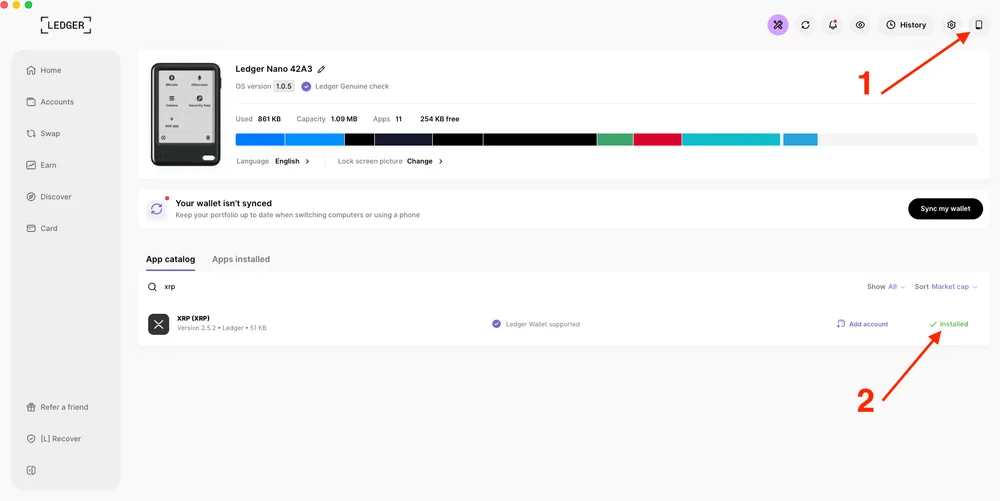
Task: Click the XRP app icon
Action: (159, 324)
